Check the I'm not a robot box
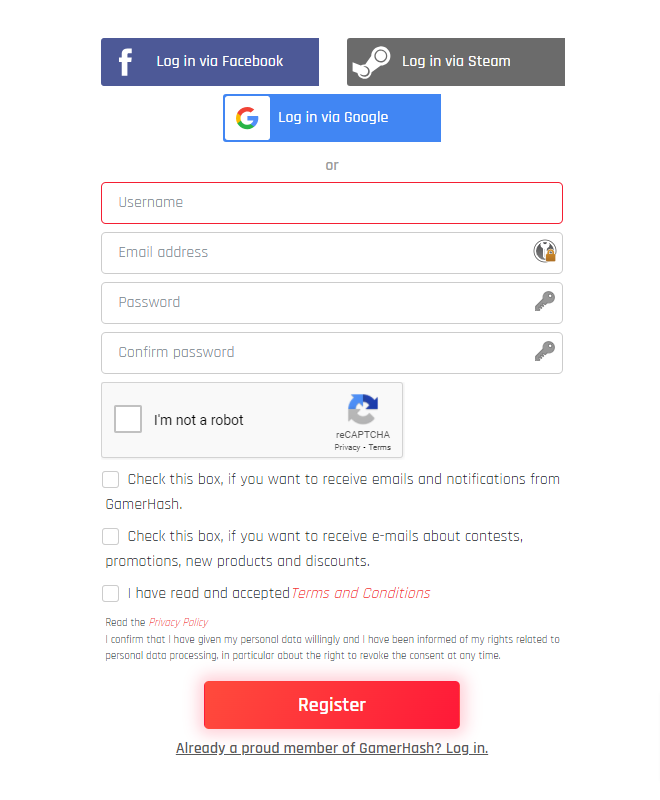 click(128, 419)
